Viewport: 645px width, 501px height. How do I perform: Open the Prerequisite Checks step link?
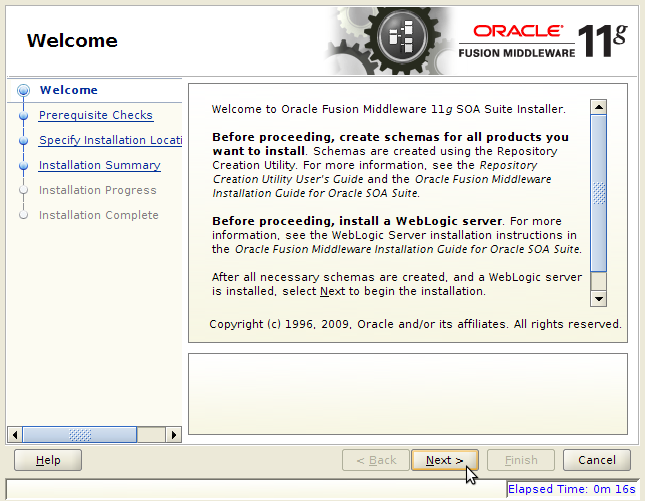pos(95,115)
